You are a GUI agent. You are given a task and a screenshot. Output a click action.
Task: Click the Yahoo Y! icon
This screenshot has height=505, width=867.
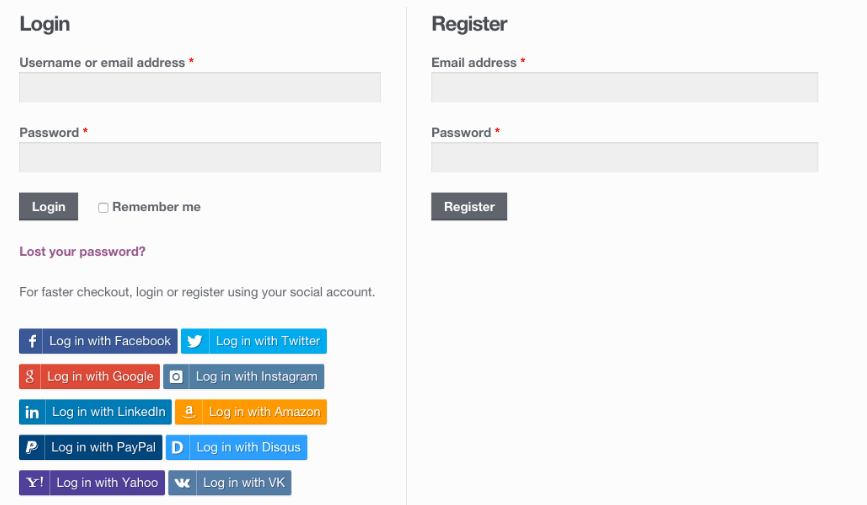pyautogui.click(x=34, y=483)
